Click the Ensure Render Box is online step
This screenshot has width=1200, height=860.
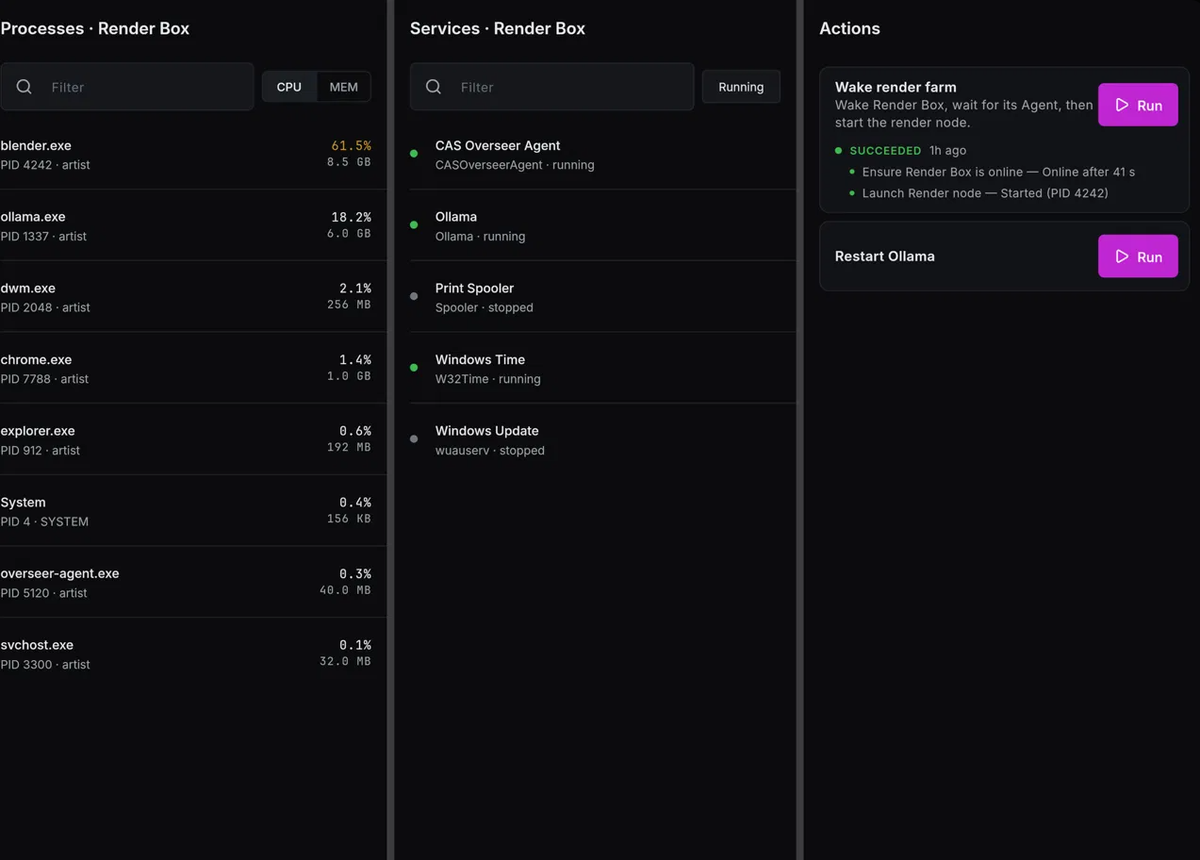pyautogui.click(x=998, y=172)
